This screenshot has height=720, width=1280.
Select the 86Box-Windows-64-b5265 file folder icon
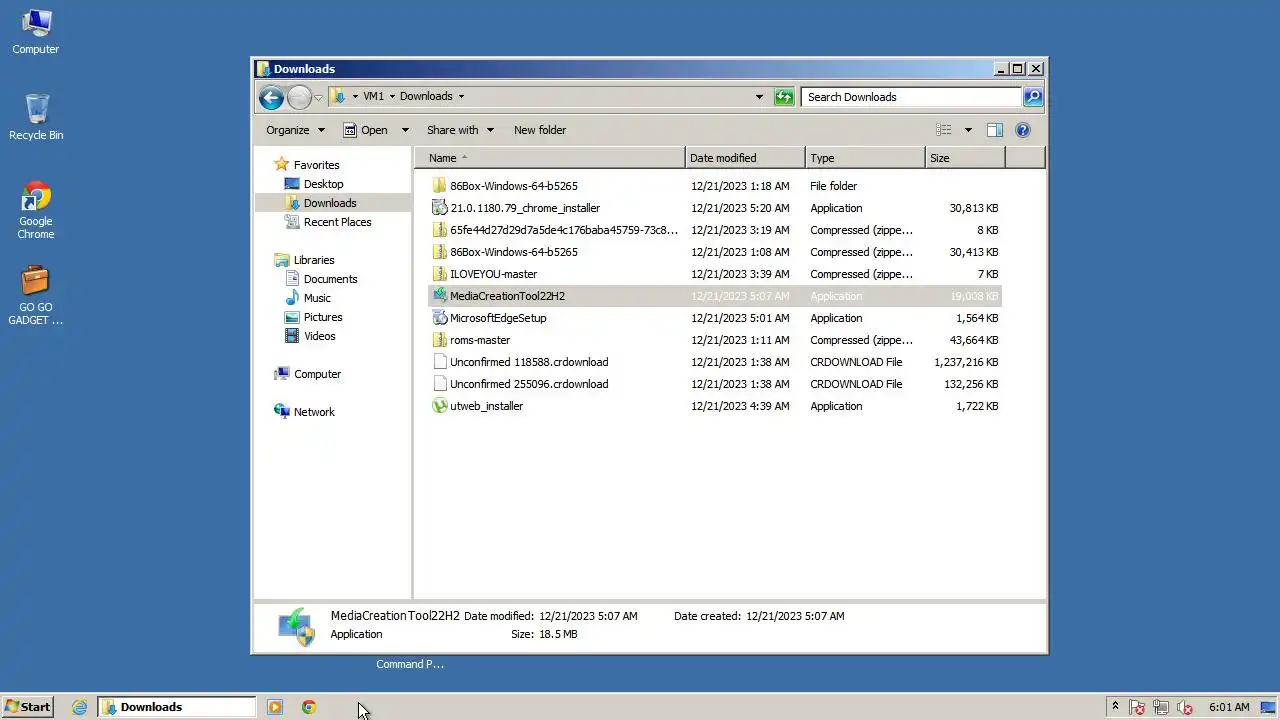pyautogui.click(x=439, y=186)
